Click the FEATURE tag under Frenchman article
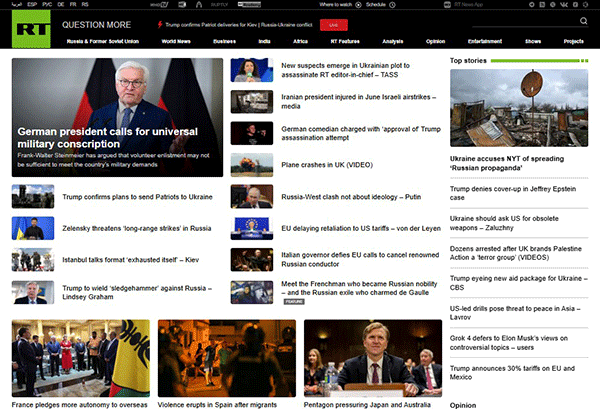600x409 pixels. [294, 302]
